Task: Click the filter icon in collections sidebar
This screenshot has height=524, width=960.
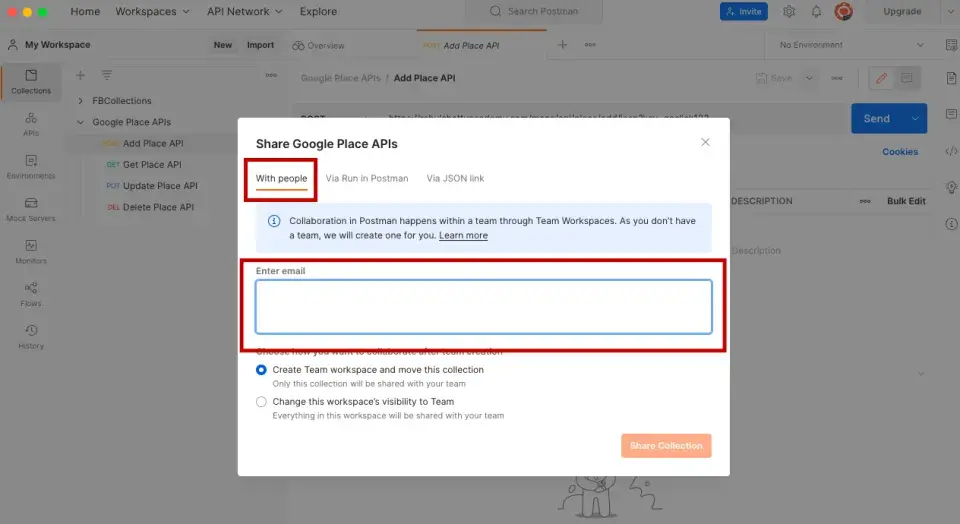Action: 107,75
